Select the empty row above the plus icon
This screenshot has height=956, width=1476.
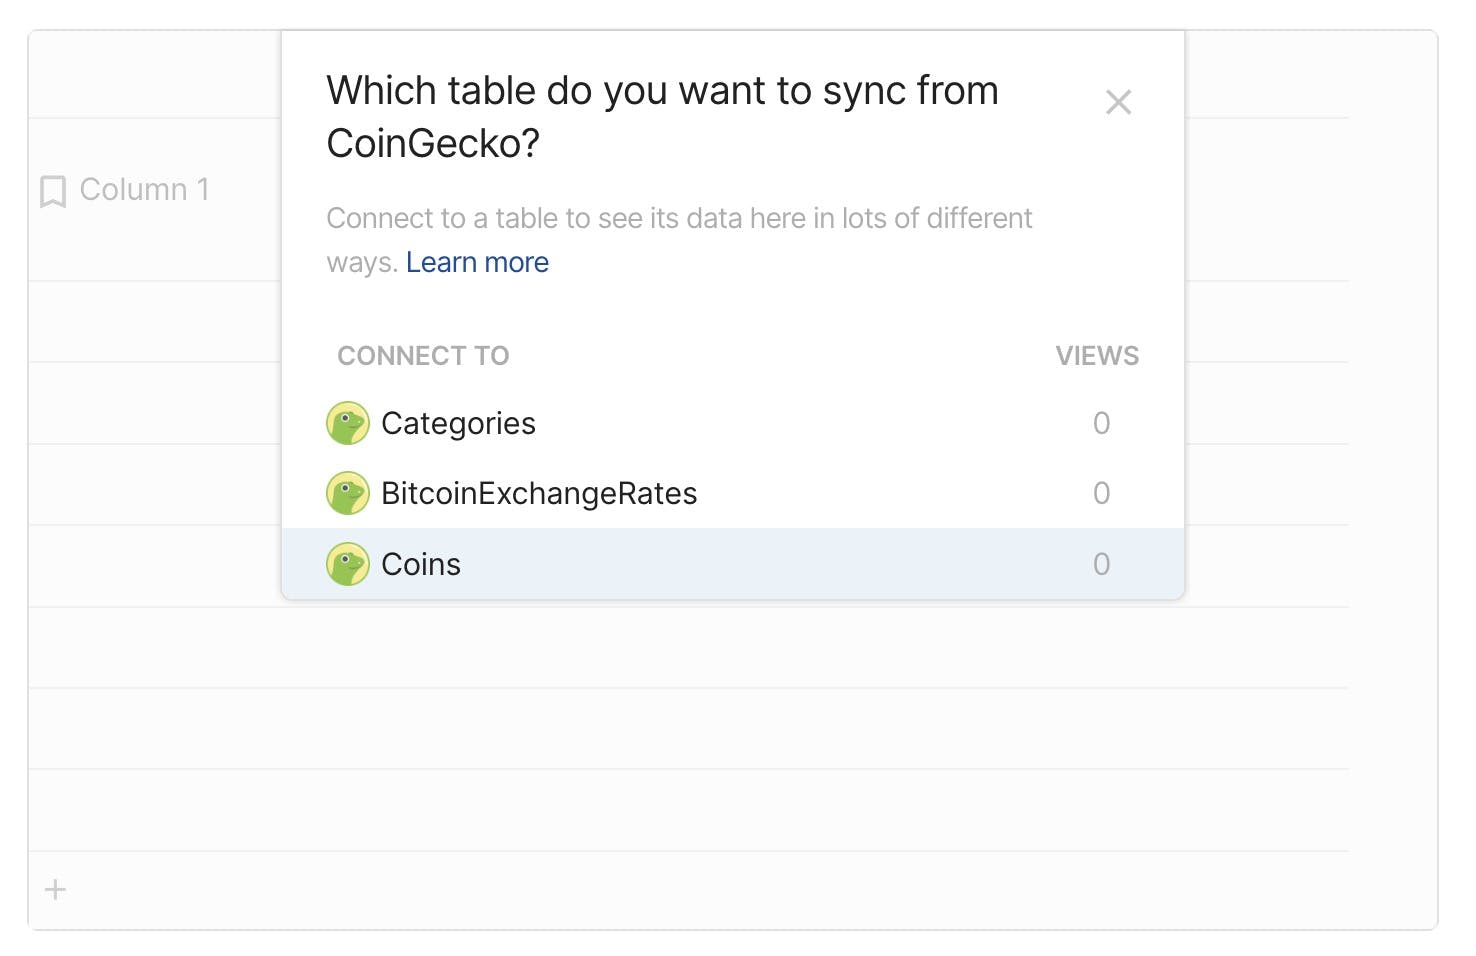(x=688, y=810)
